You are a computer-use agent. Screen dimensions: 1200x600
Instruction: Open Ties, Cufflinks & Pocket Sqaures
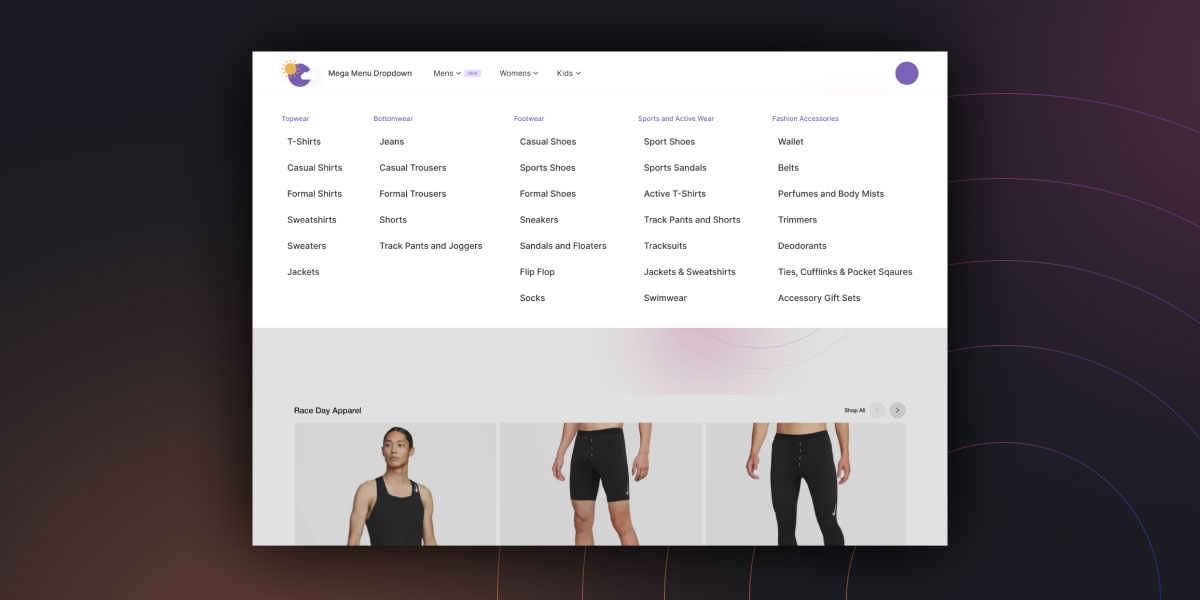(x=845, y=272)
